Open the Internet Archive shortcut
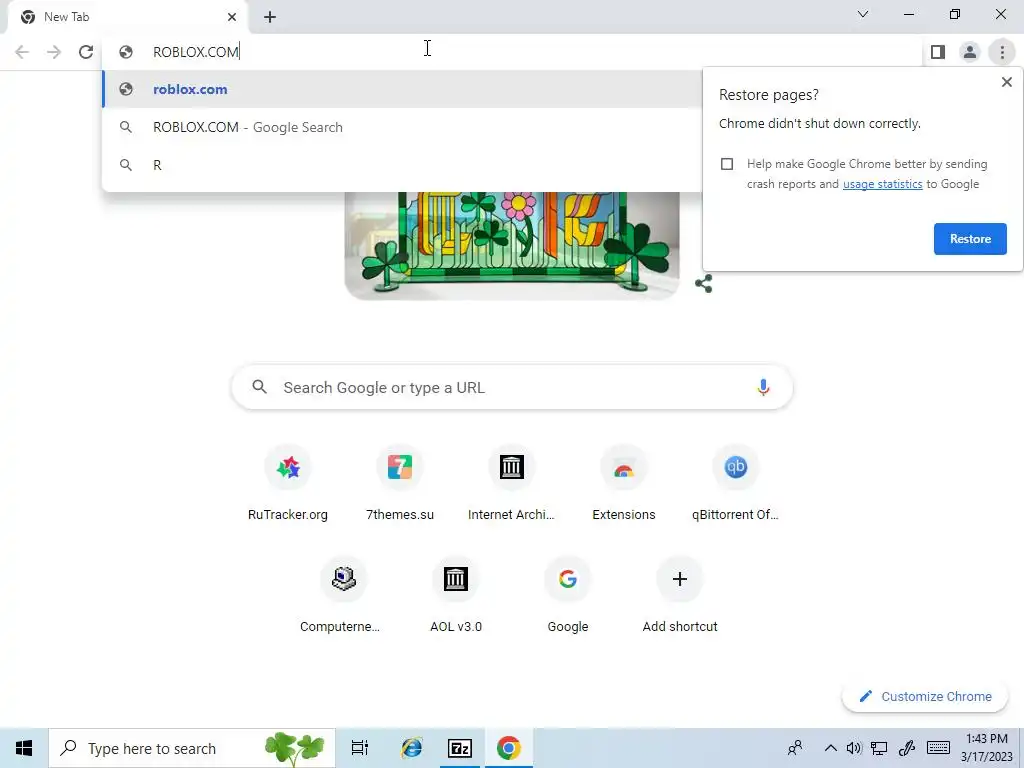1024x768 pixels. (x=511, y=483)
